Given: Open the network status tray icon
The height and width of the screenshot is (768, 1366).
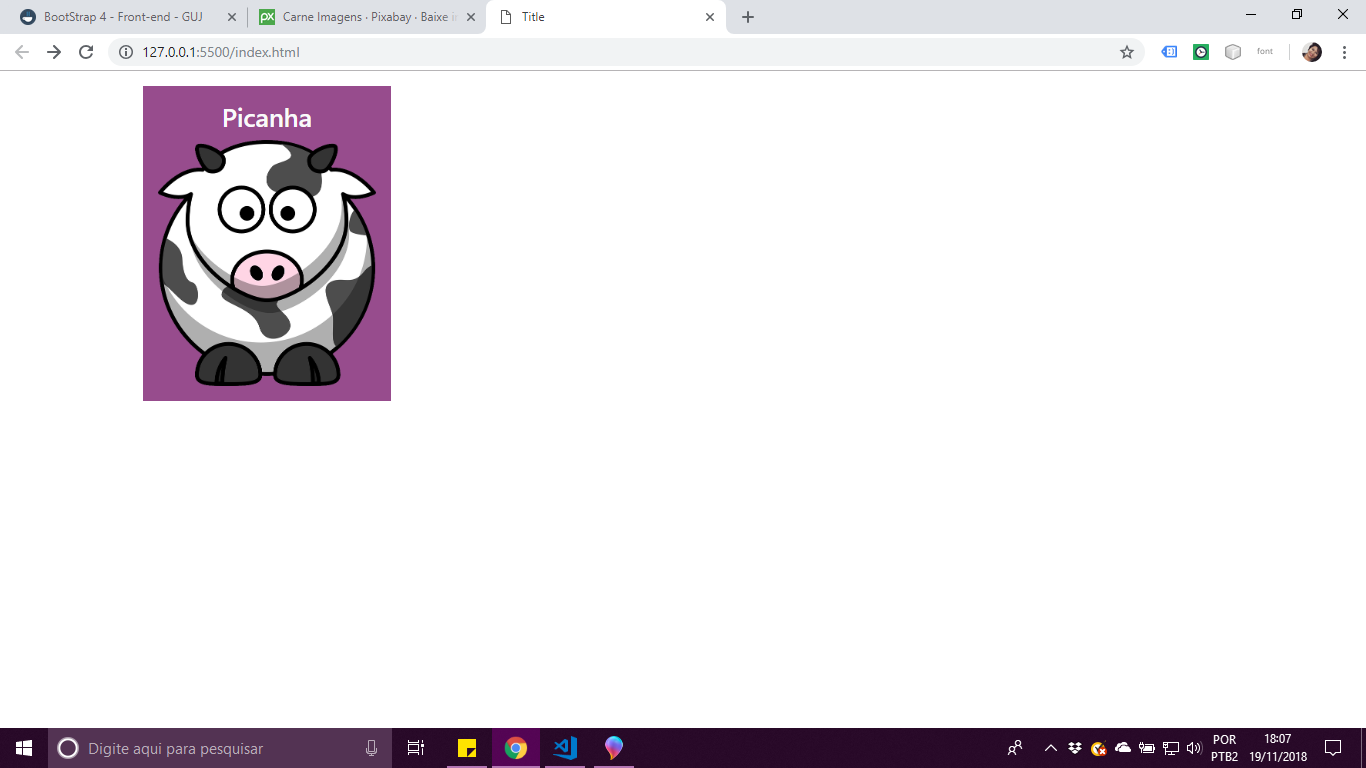Looking at the screenshot, I should point(1171,748).
